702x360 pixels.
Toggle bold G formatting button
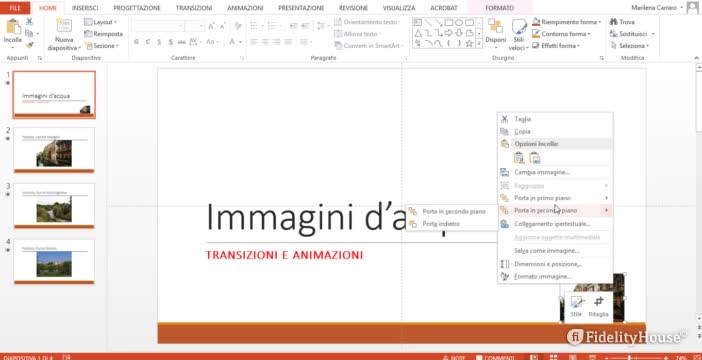136,42
